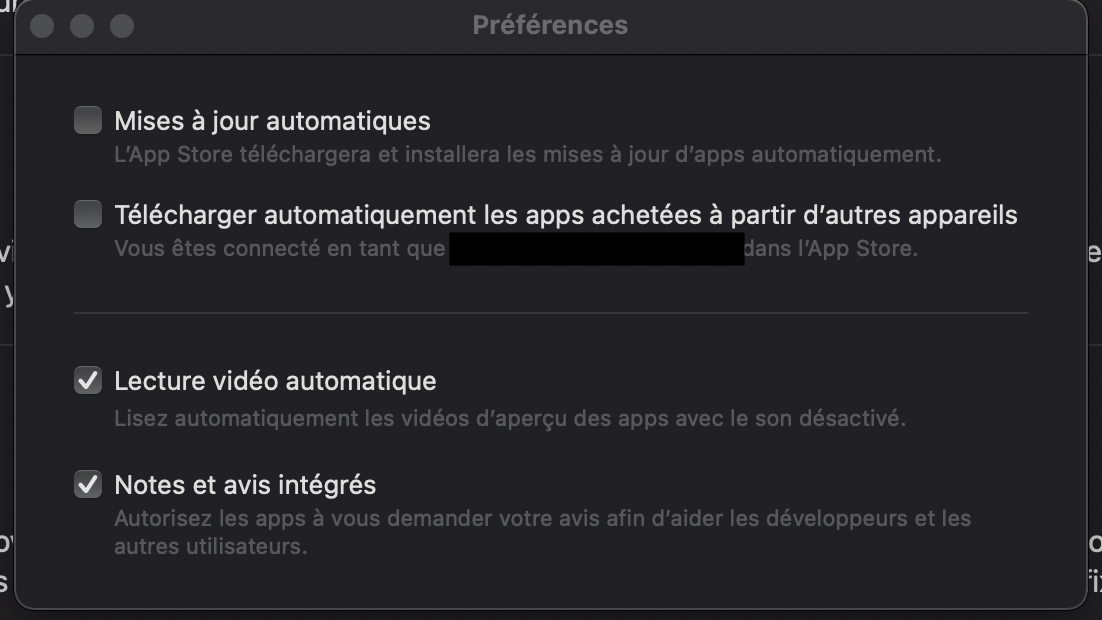This screenshot has width=1102, height=620.
Task: Click the horizontal separator between preference groups
Action: click(x=550, y=313)
